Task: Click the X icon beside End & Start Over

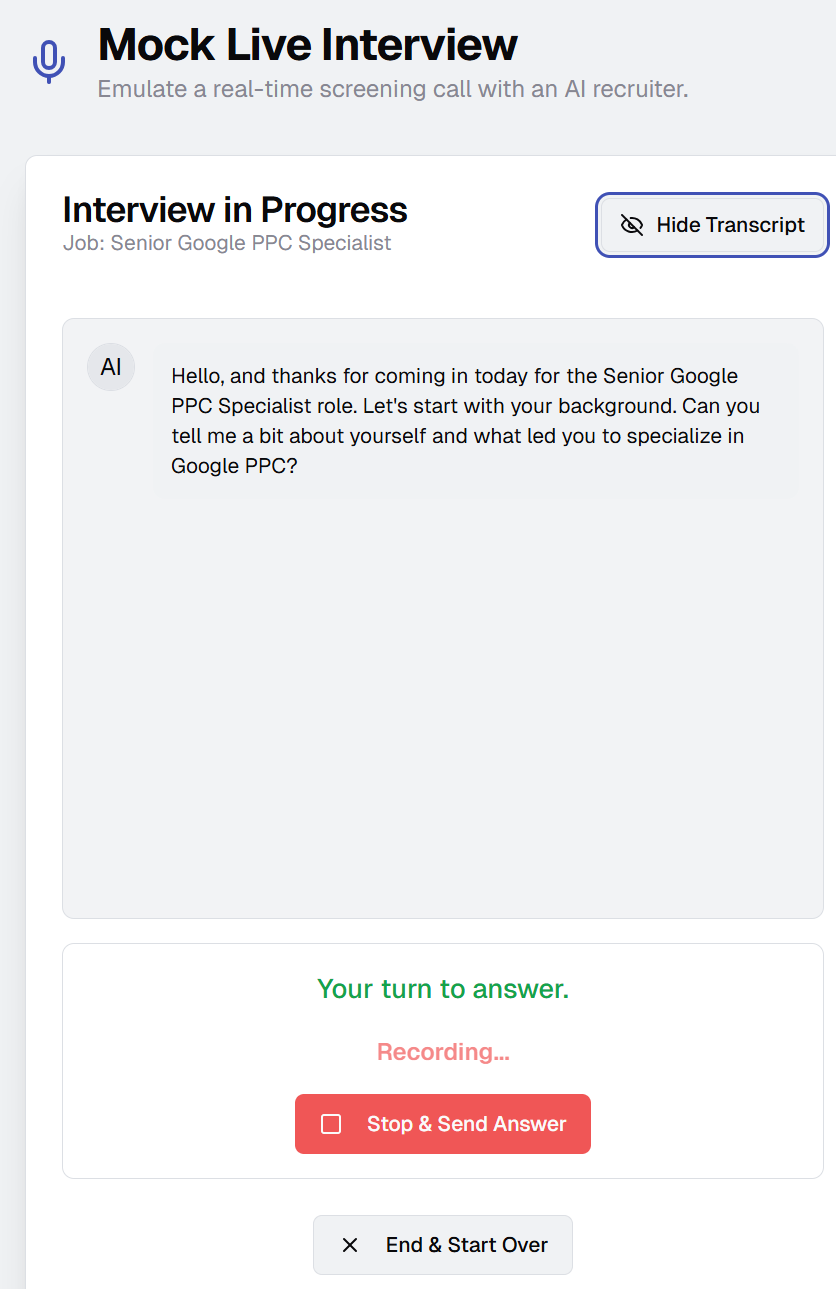Action: [350, 1245]
